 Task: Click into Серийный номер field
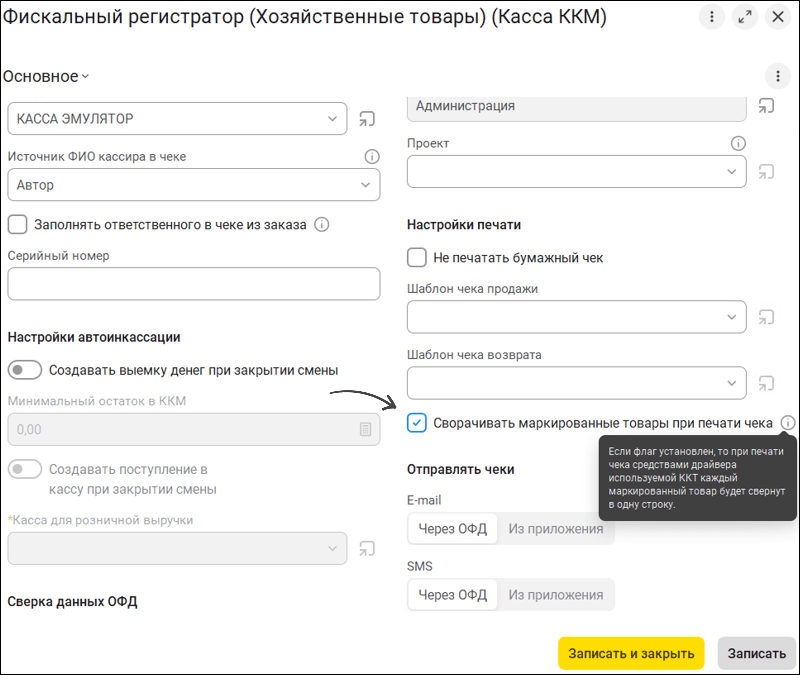(194, 284)
